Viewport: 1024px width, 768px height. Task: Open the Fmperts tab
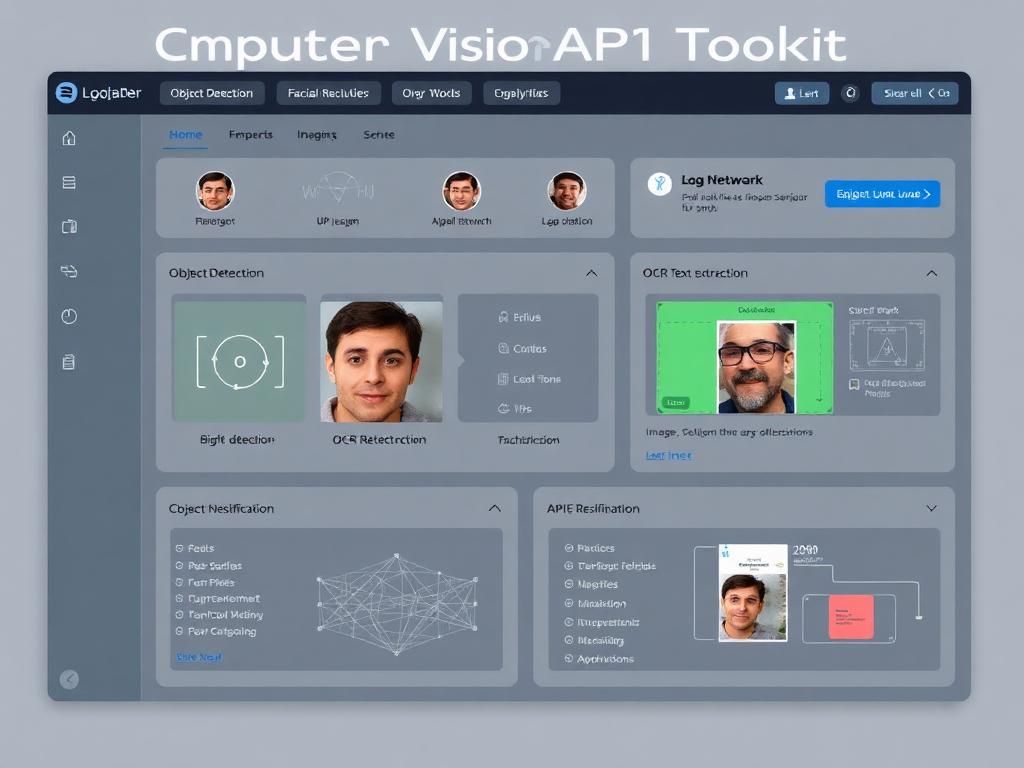pyautogui.click(x=251, y=135)
